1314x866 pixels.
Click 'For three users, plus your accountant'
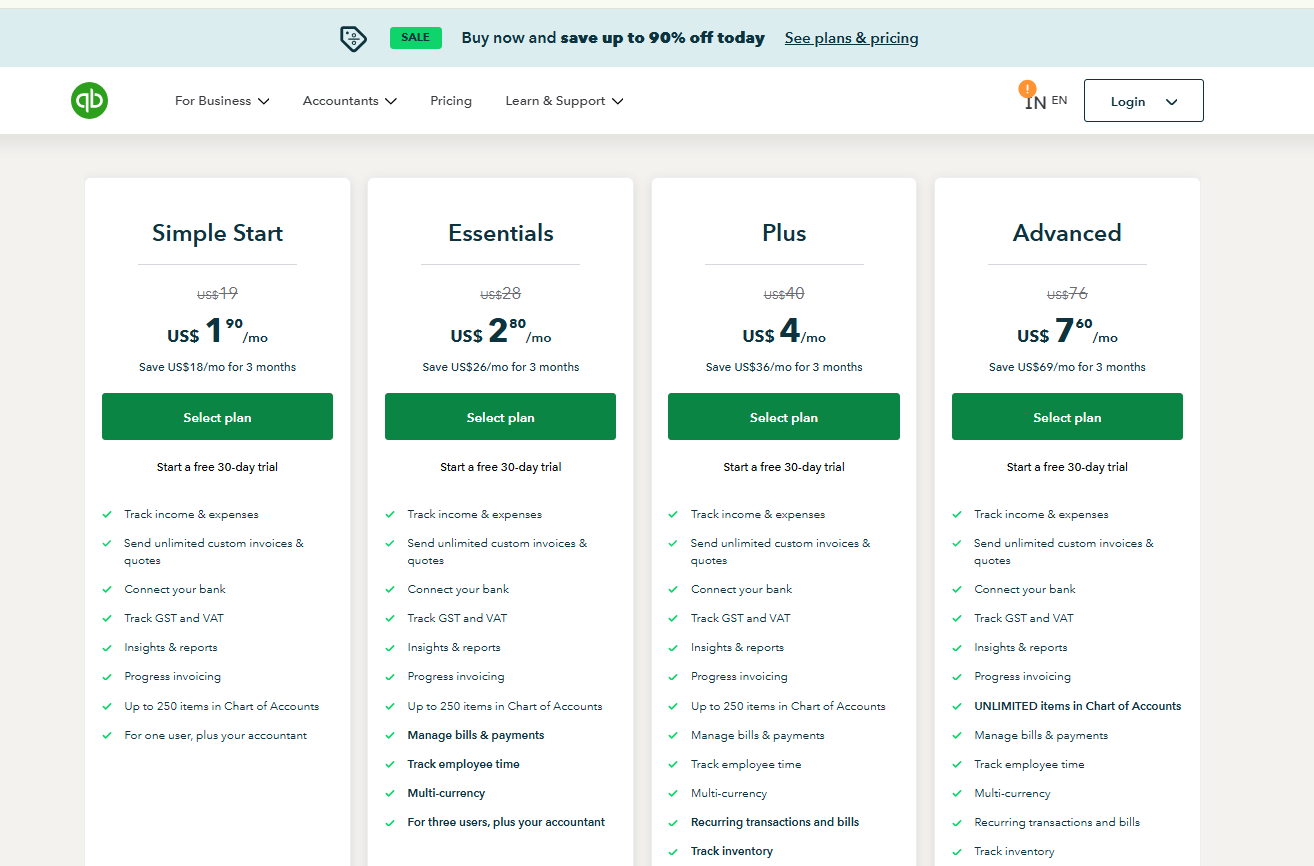[506, 822]
